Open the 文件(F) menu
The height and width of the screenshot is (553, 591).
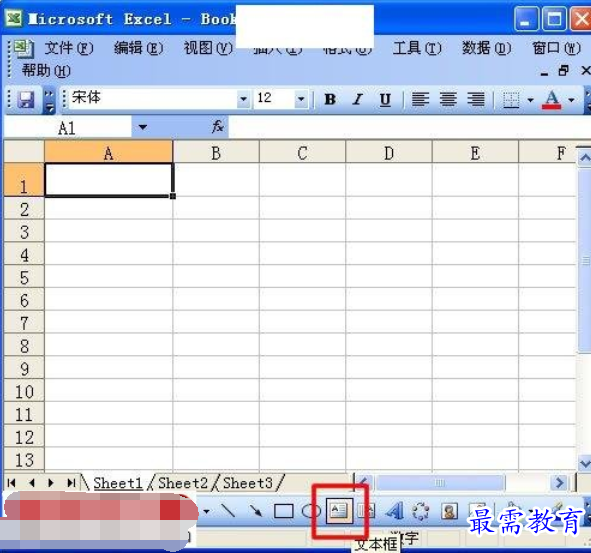click(x=69, y=48)
